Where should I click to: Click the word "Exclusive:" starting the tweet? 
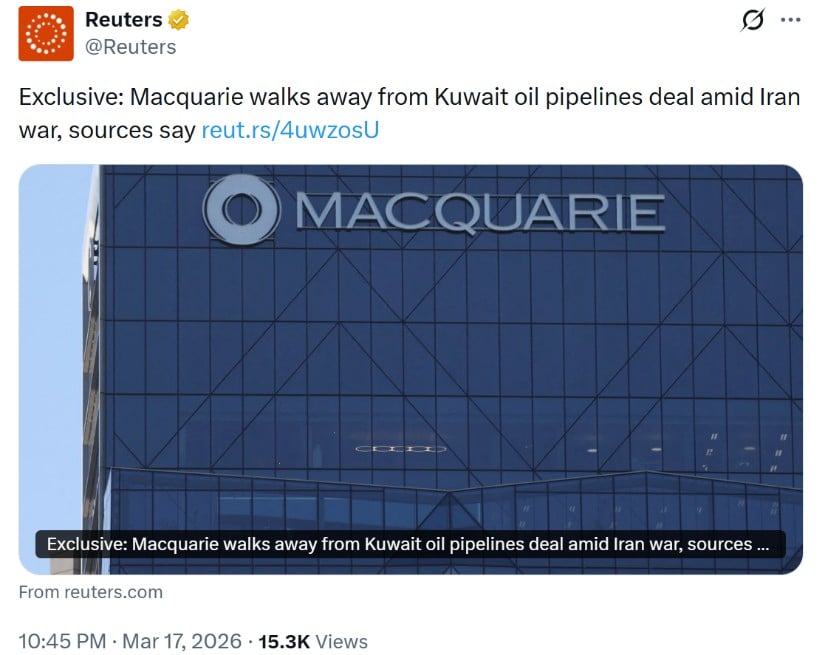coord(62,100)
